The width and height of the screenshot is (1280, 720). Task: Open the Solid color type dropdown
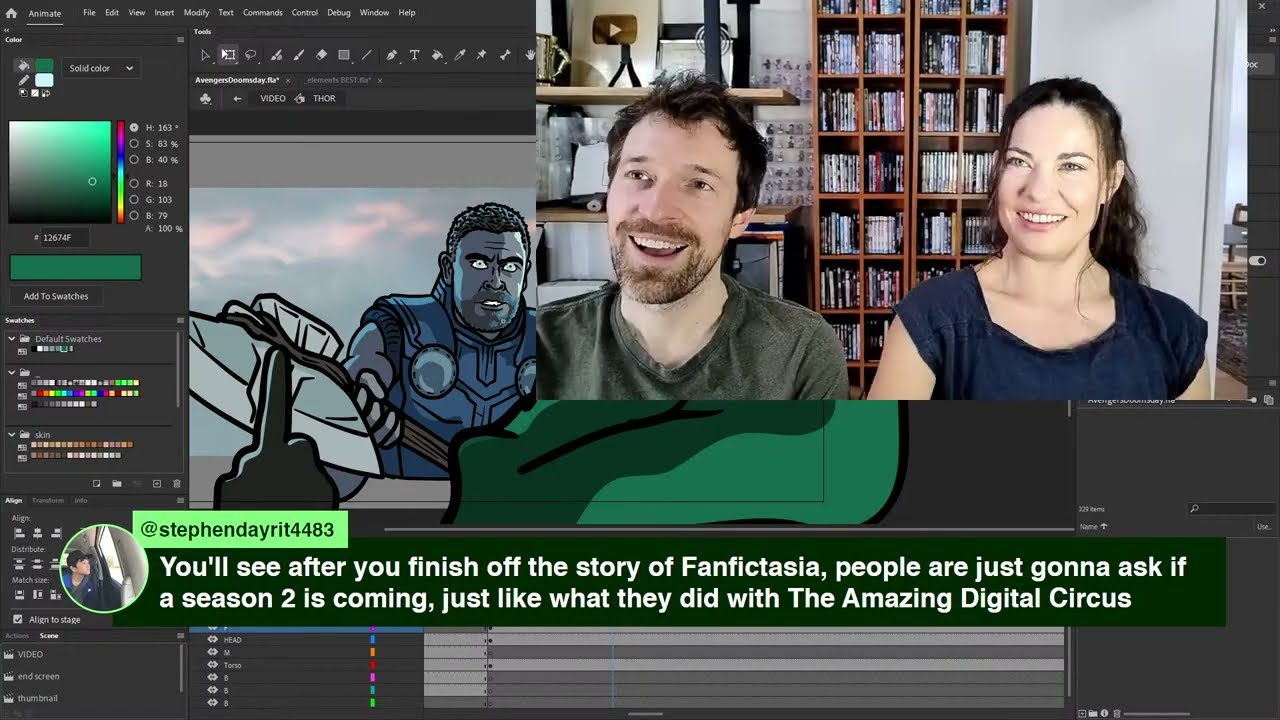tap(101, 68)
